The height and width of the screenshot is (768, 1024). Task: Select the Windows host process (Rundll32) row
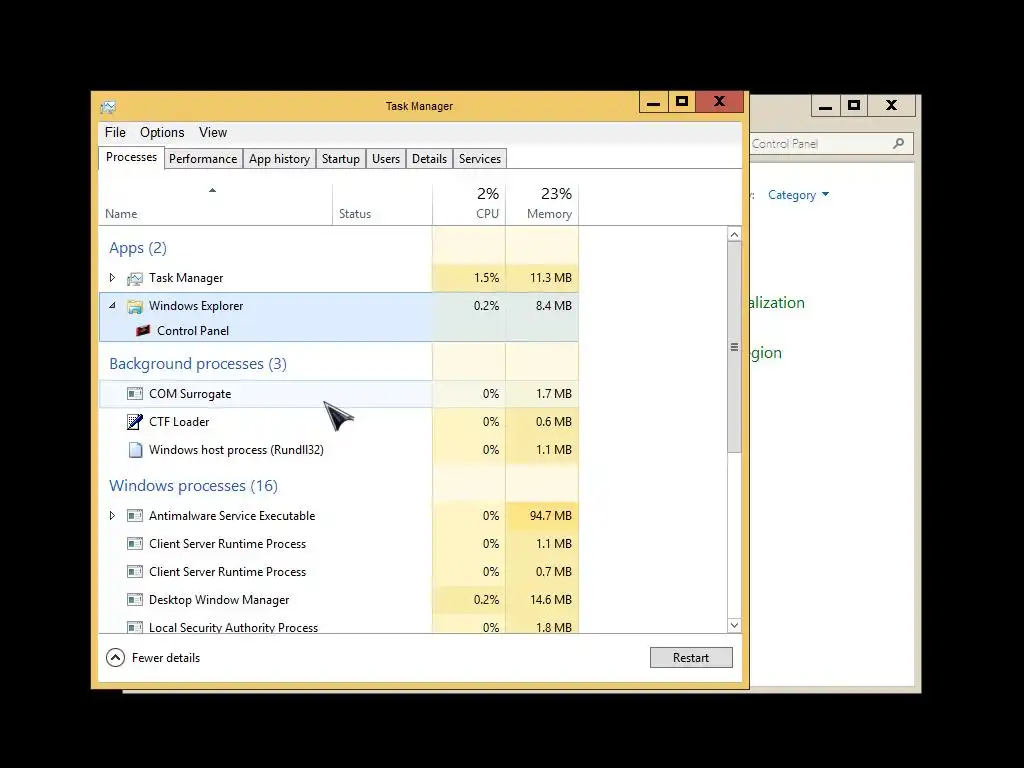coord(338,450)
